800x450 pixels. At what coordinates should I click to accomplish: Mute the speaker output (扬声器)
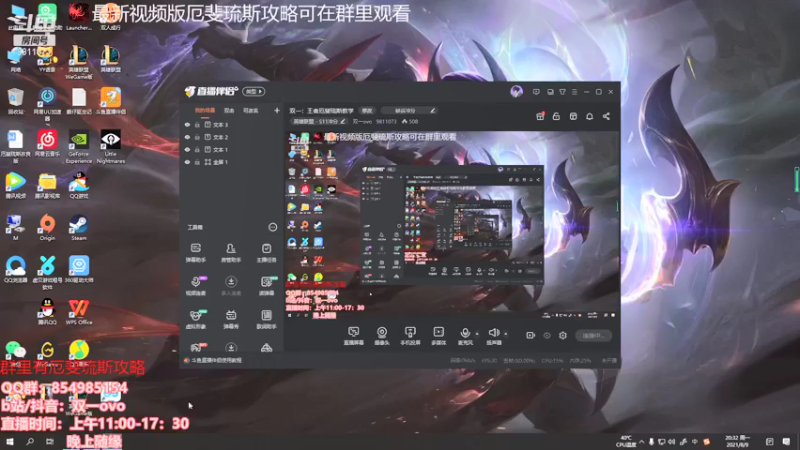(493, 336)
